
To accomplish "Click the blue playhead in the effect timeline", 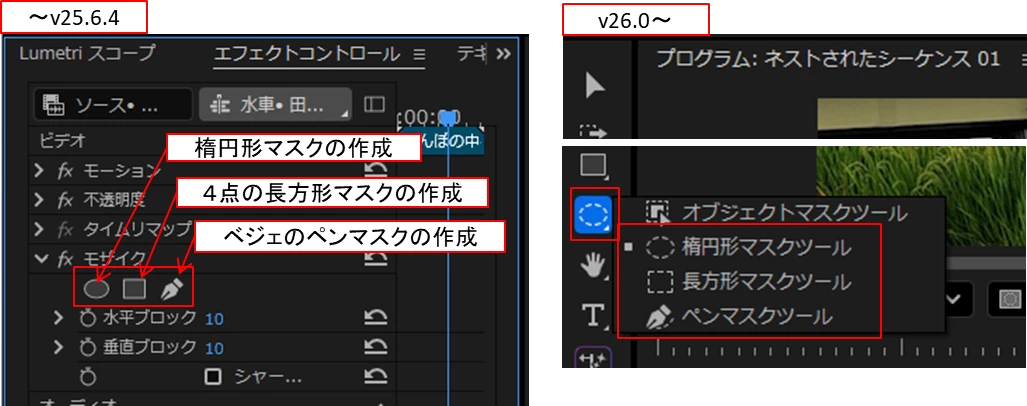I will point(447,118).
